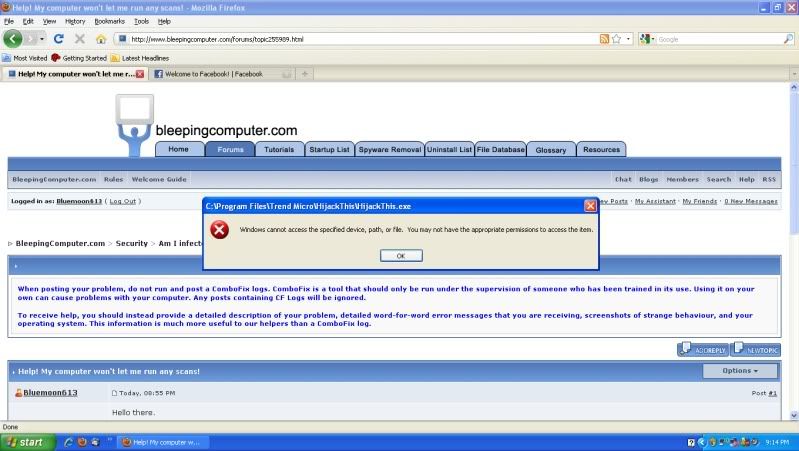799x451 pixels.
Task: Open the Glossary tab
Action: tap(551, 150)
